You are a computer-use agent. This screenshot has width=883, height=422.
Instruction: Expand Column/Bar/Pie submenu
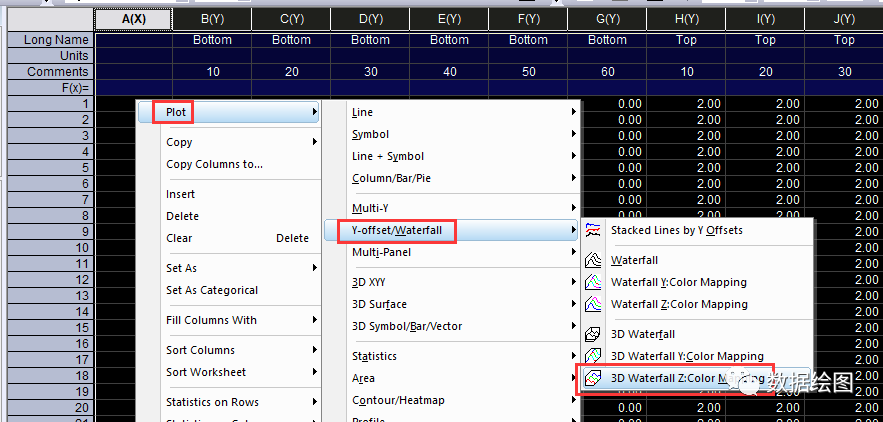click(452, 178)
